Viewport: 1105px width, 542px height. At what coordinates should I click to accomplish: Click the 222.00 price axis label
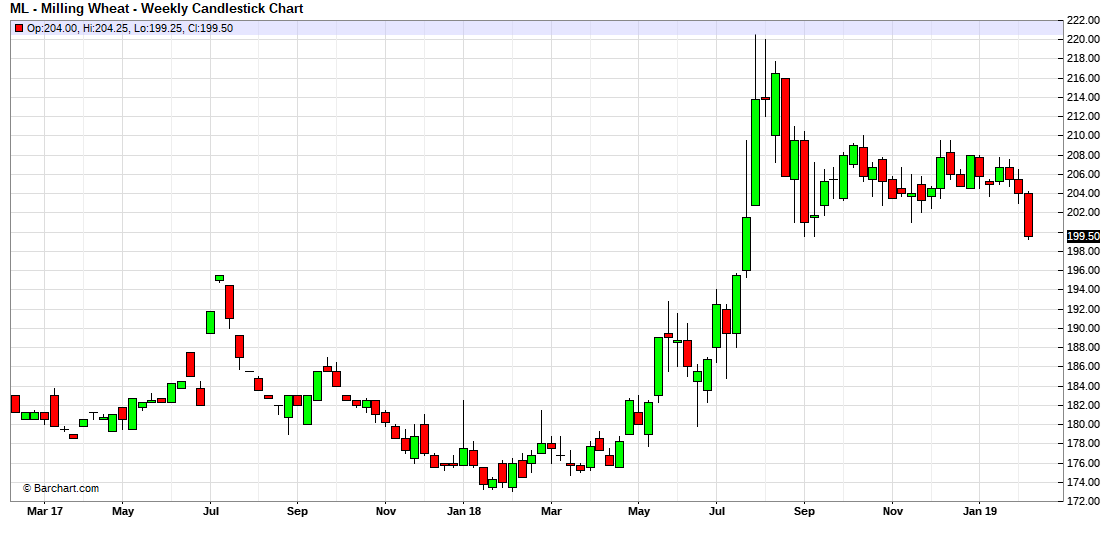click(1083, 20)
